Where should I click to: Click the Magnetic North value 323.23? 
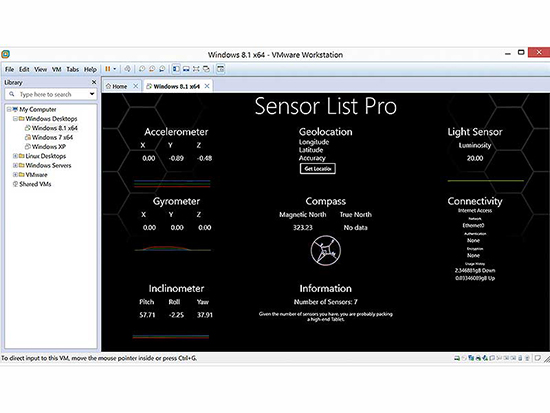tap(303, 228)
